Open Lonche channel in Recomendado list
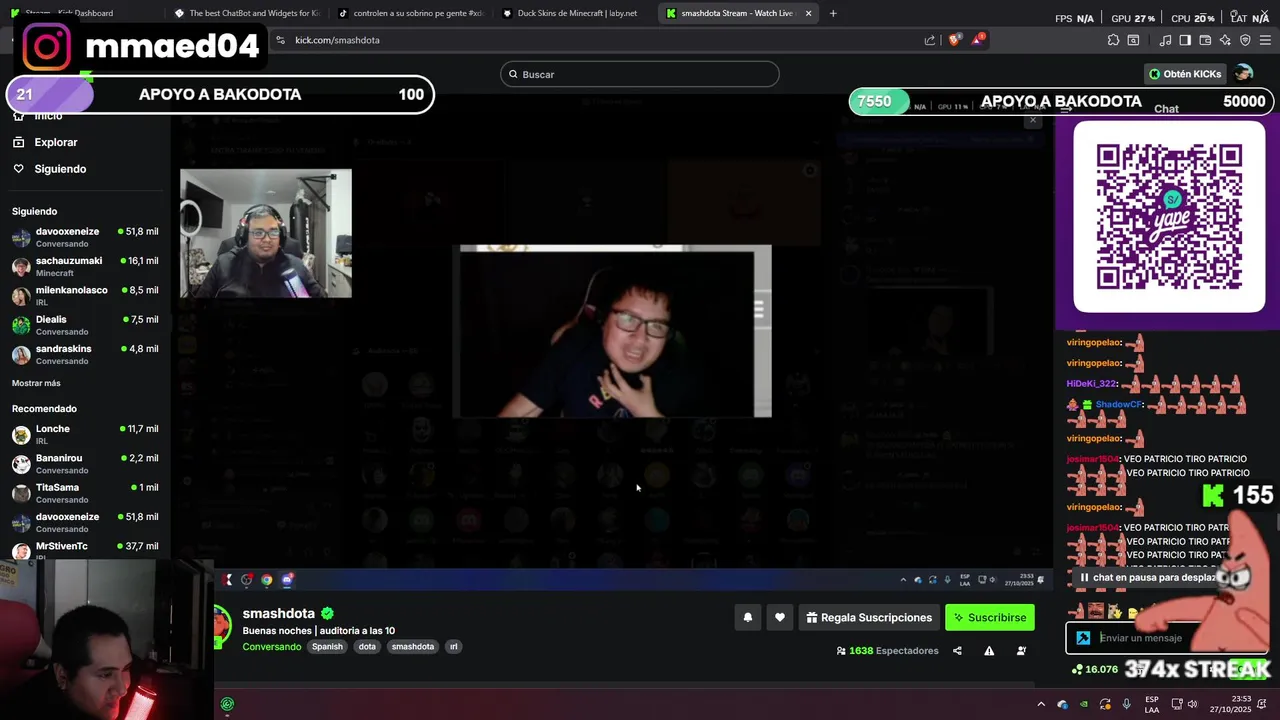1280x720 pixels. (85, 435)
